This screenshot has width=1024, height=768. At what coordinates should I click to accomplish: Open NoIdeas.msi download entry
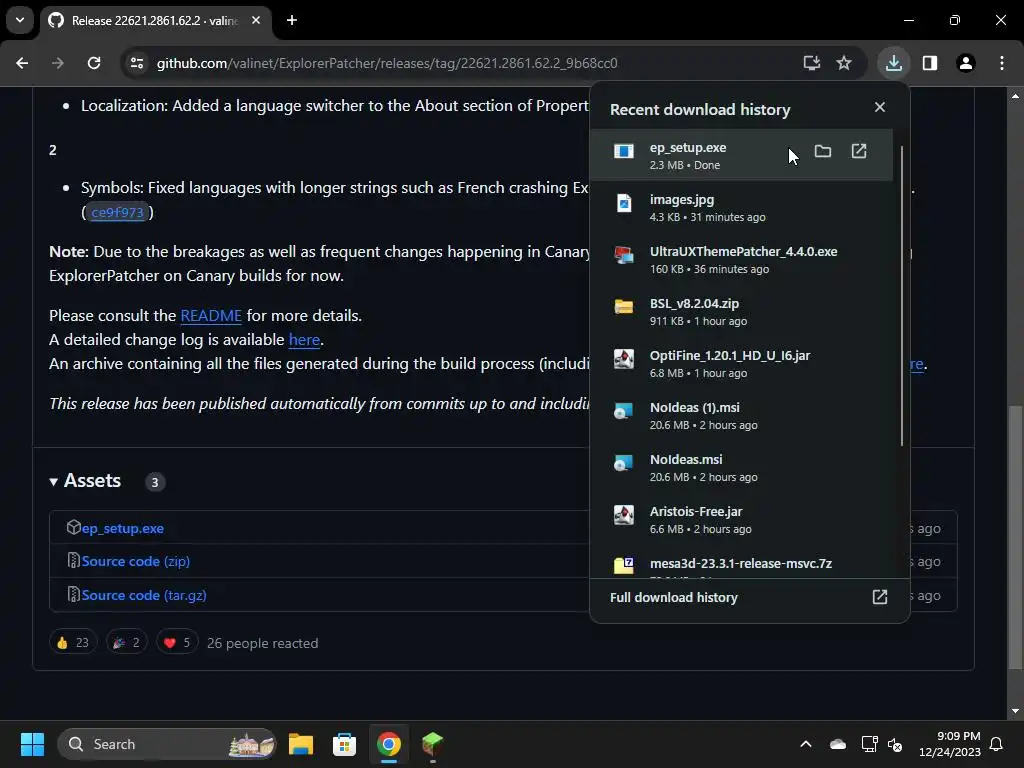741,468
